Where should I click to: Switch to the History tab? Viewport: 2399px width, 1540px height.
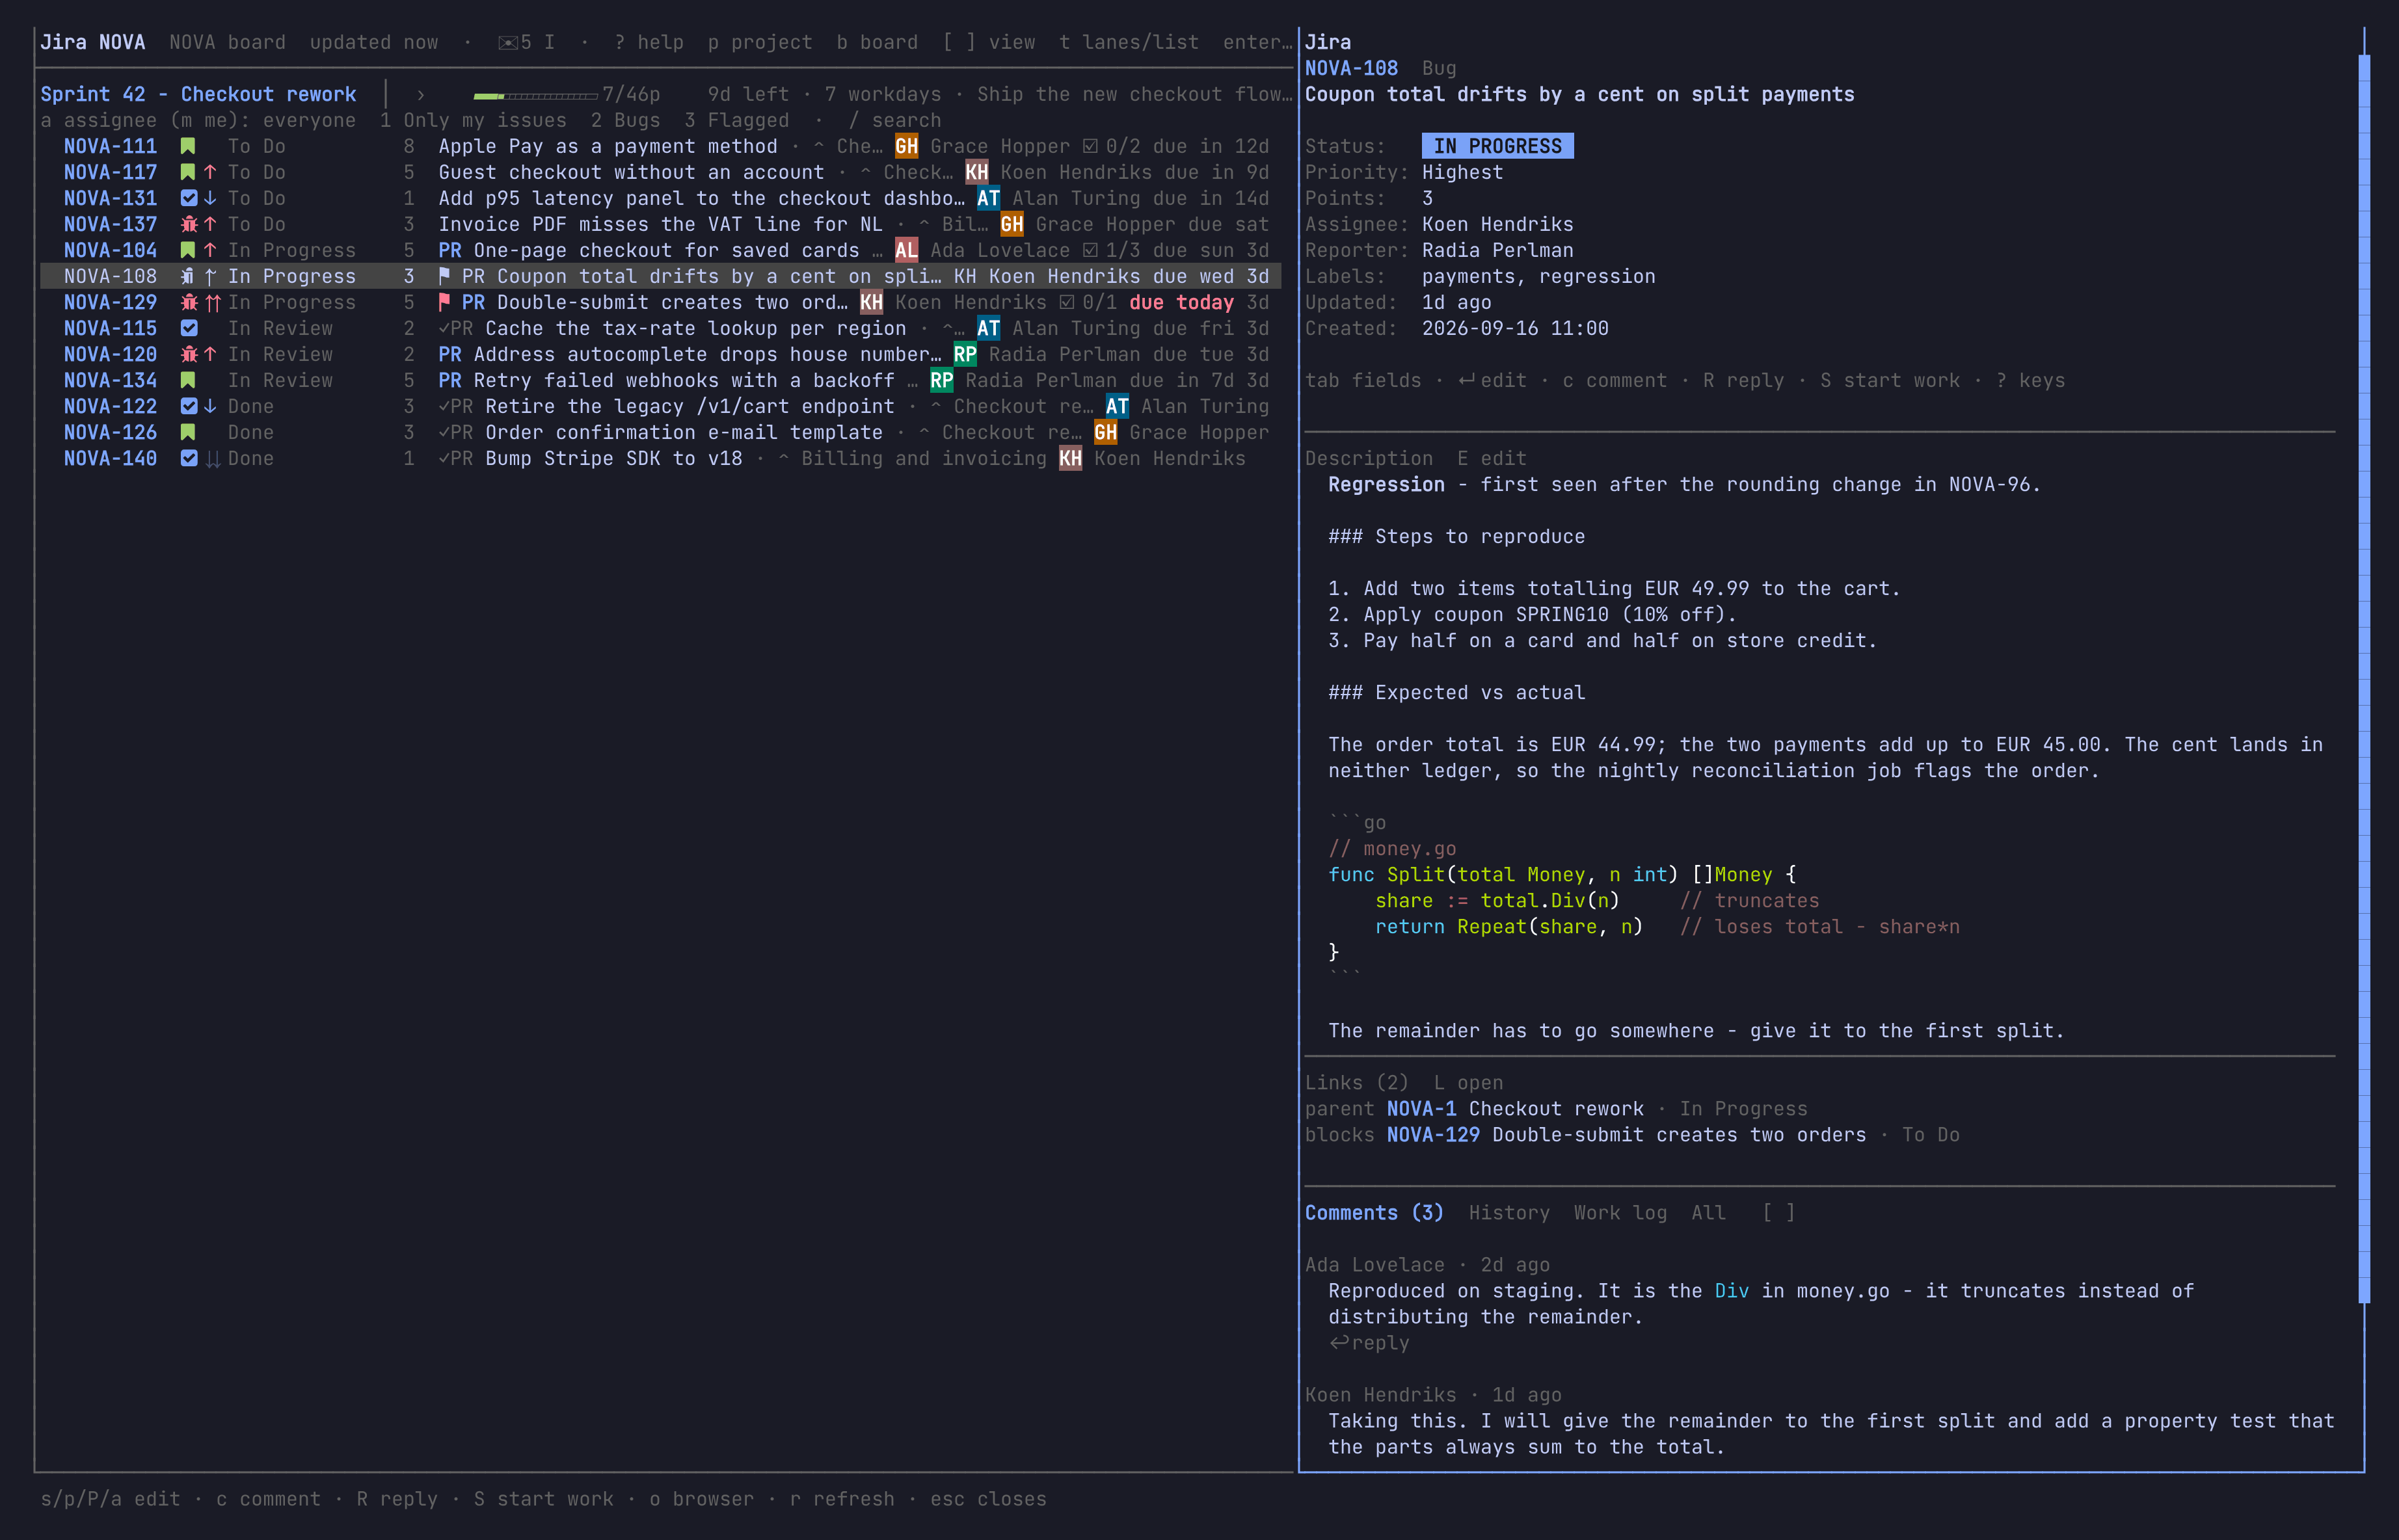tap(1508, 1212)
